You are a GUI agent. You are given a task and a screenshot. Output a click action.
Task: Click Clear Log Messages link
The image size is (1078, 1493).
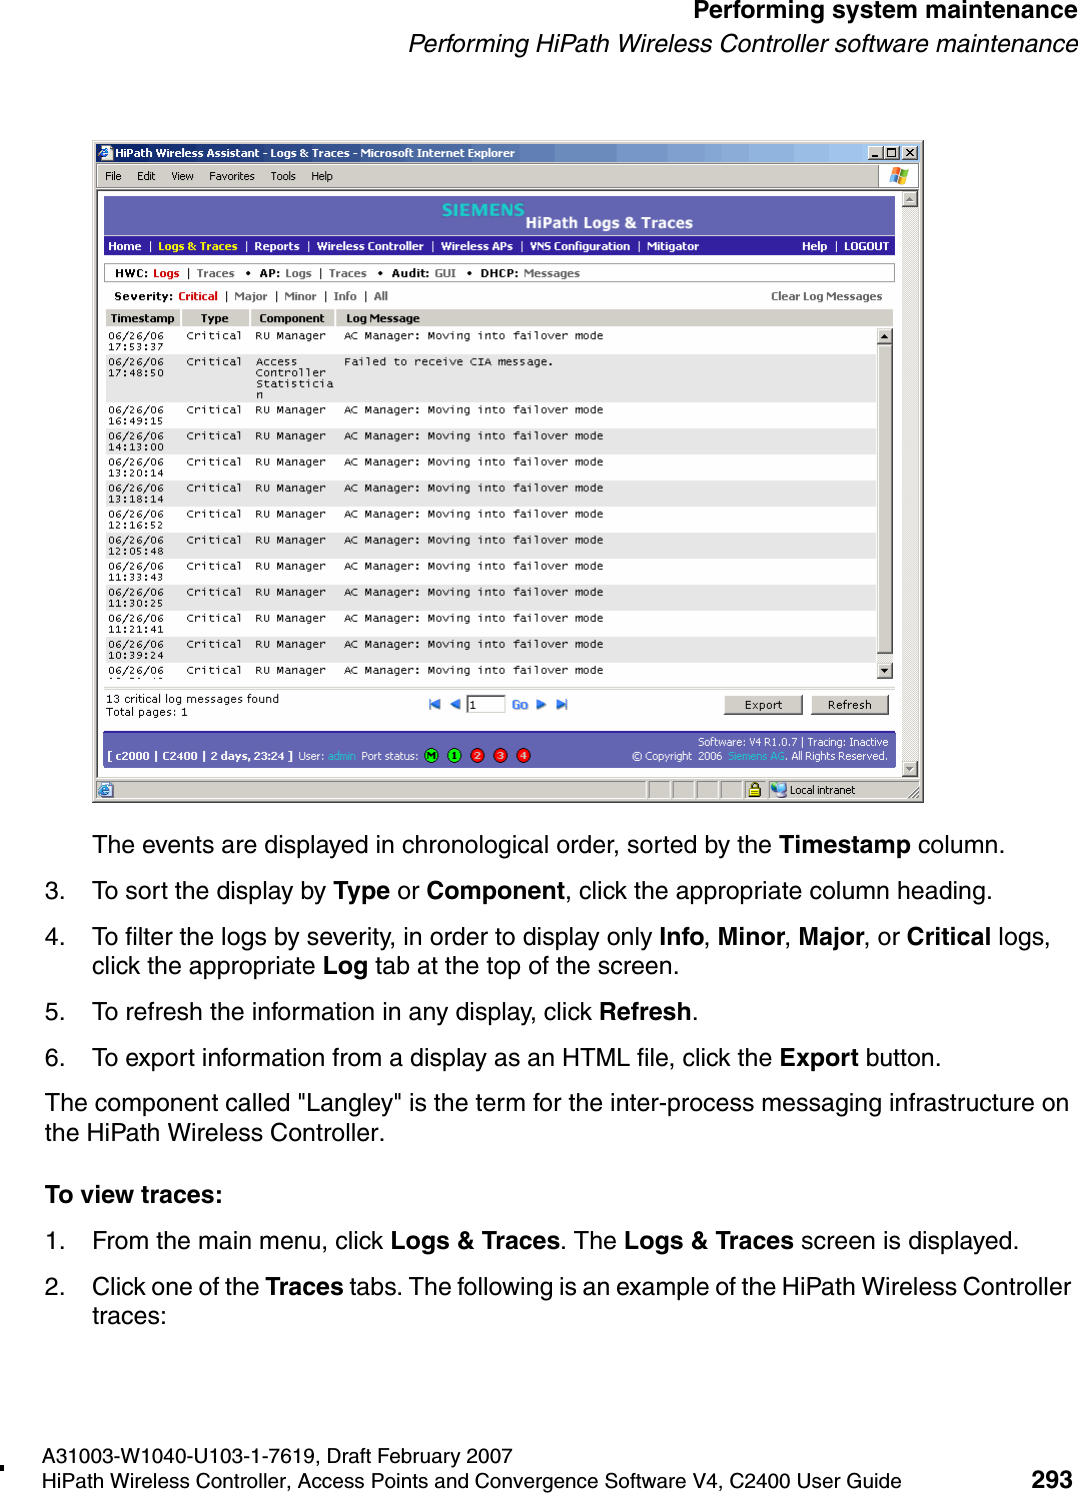pos(825,295)
